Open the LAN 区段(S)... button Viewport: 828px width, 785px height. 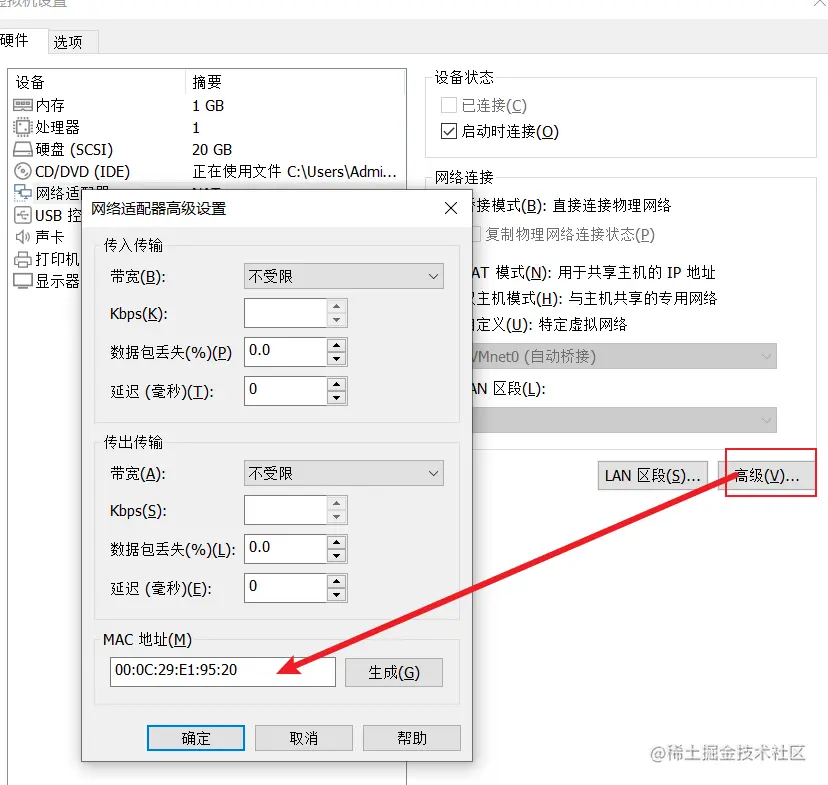(653, 476)
